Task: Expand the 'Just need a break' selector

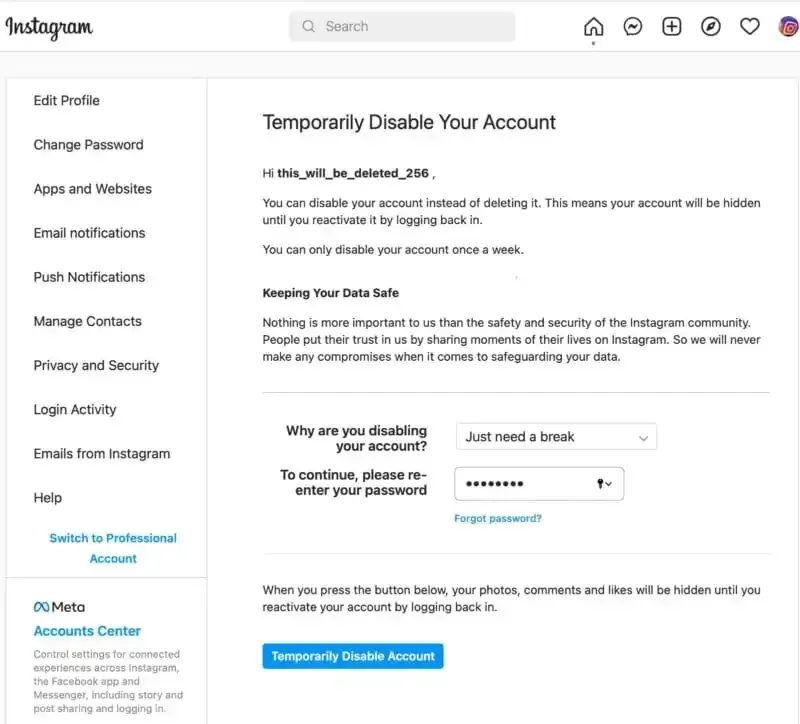Action: (x=556, y=436)
